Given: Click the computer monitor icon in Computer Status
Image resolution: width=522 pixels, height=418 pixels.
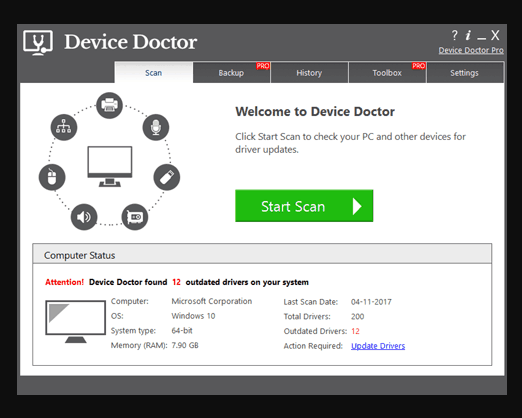Looking at the screenshot, I should [x=76, y=321].
